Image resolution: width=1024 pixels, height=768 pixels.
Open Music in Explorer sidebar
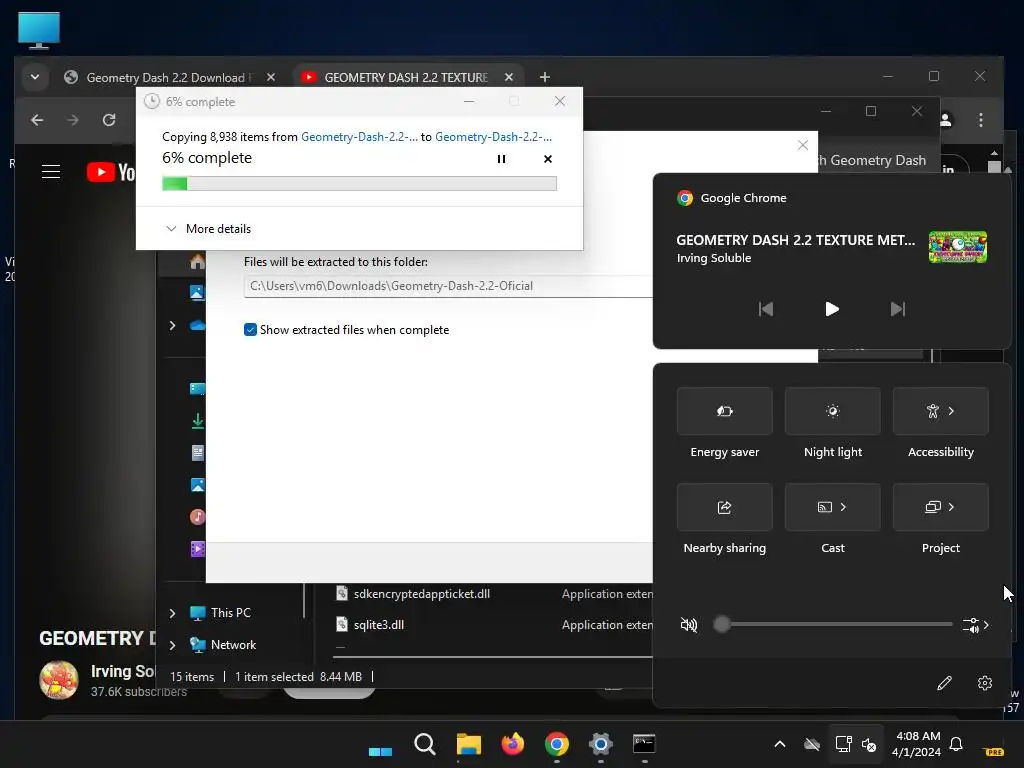197,517
